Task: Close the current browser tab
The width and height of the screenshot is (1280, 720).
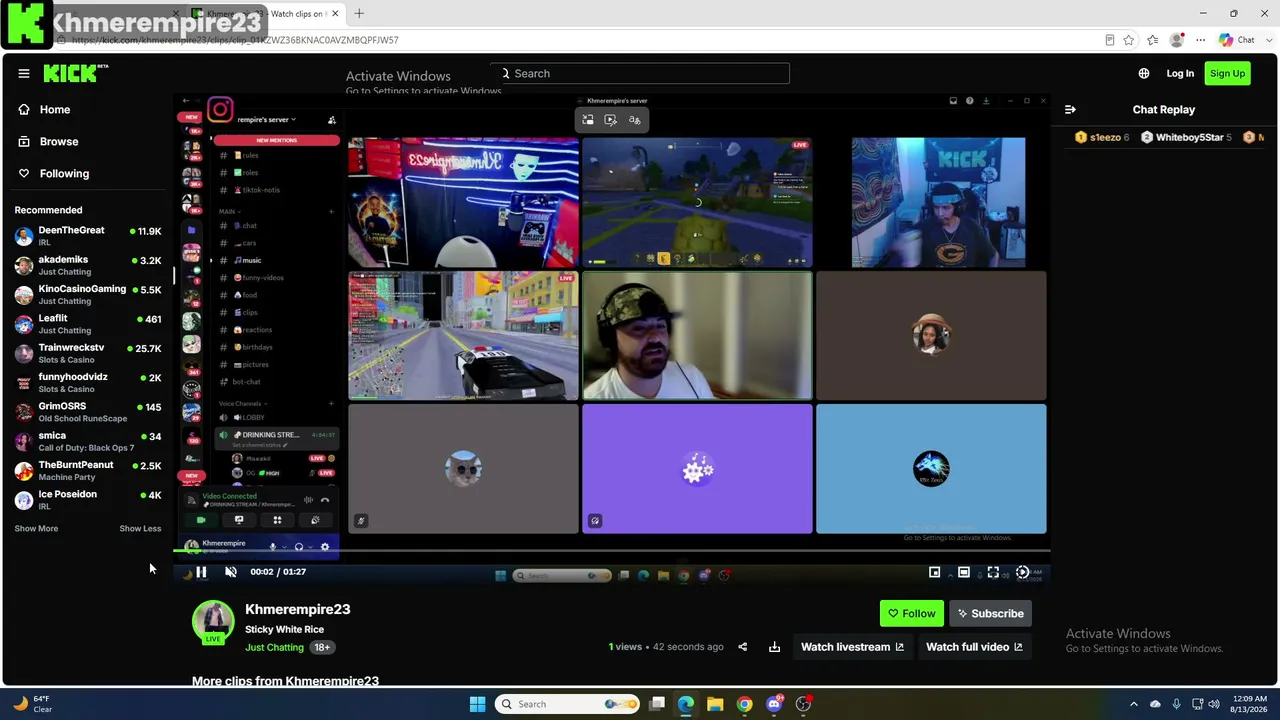Action: point(335,14)
